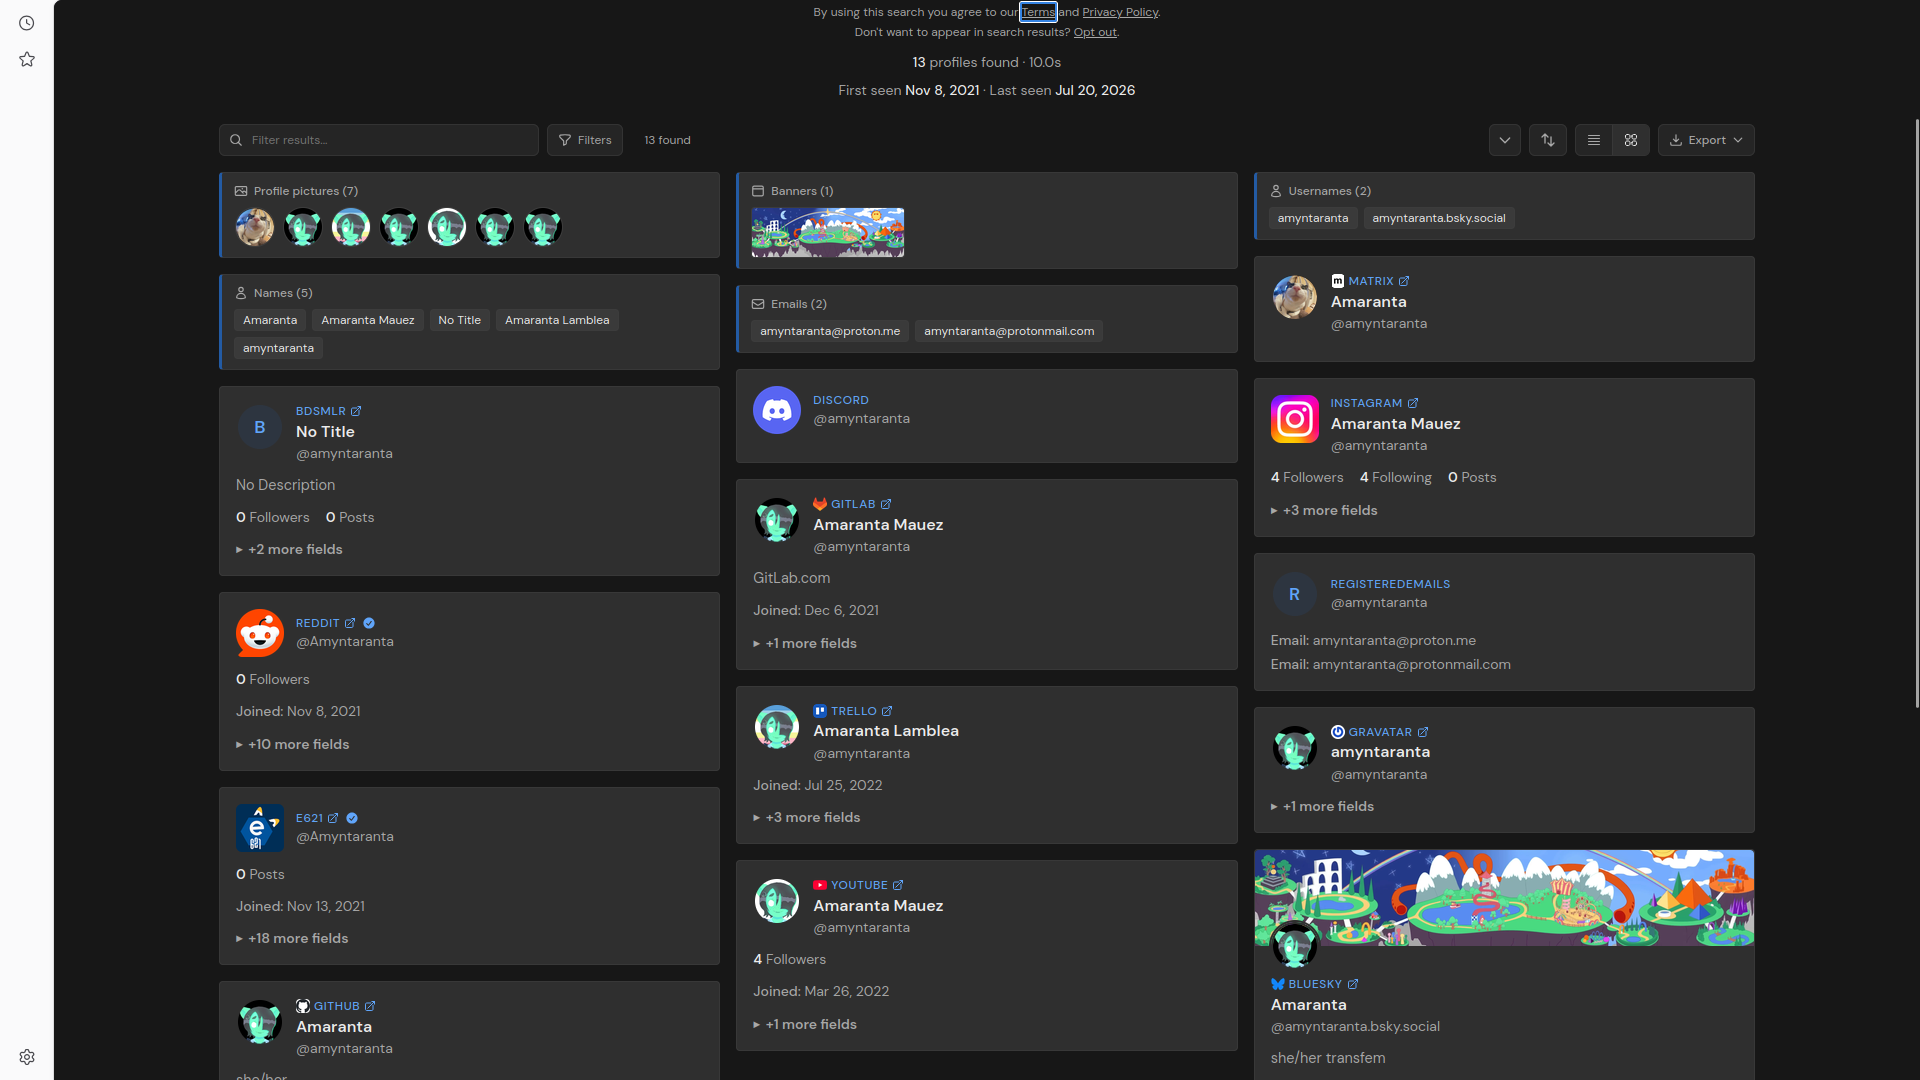Click the Discord logo avatar
The image size is (1920, 1080).
777,410
